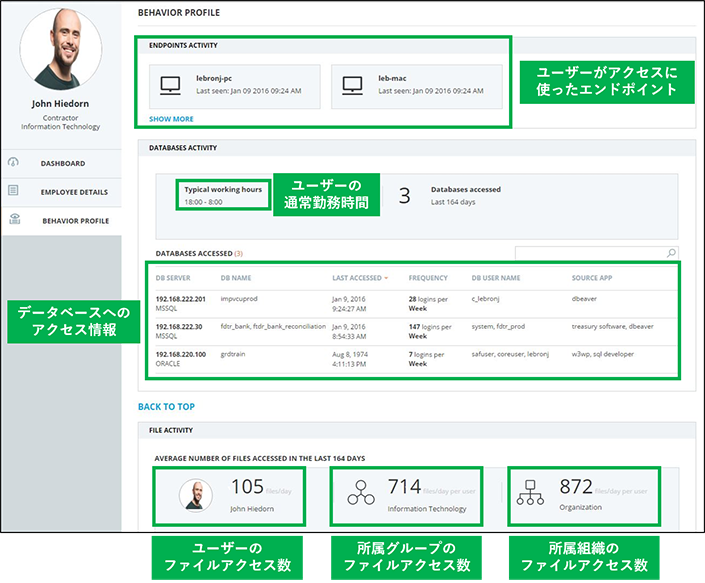This screenshot has height=583, width=705.
Task: Select the 192.168.222.201 MSSQL server row
Action: point(180,303)
